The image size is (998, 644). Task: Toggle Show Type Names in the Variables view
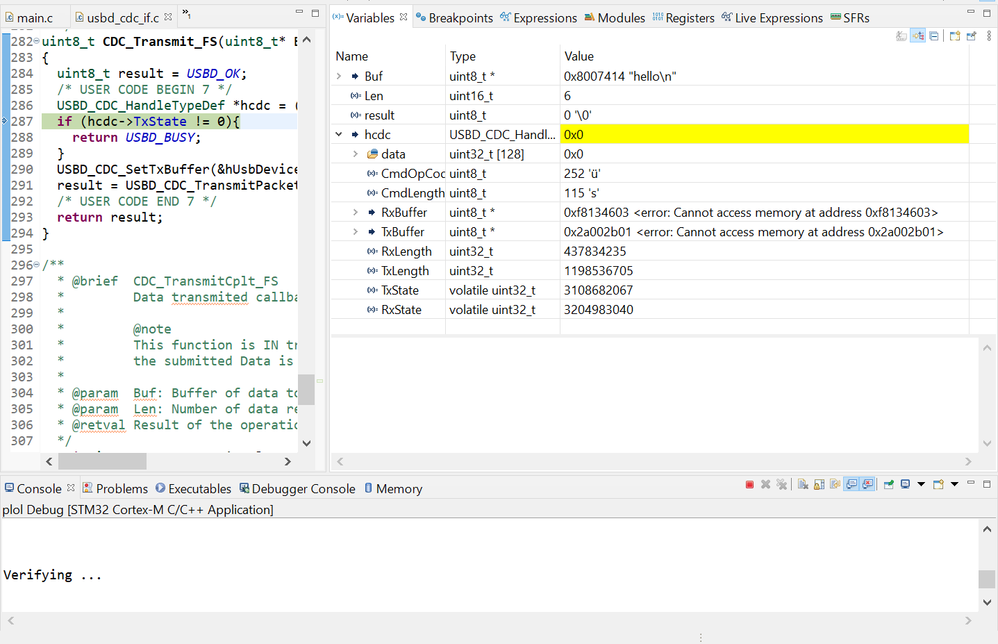click(x=901, y=36)
